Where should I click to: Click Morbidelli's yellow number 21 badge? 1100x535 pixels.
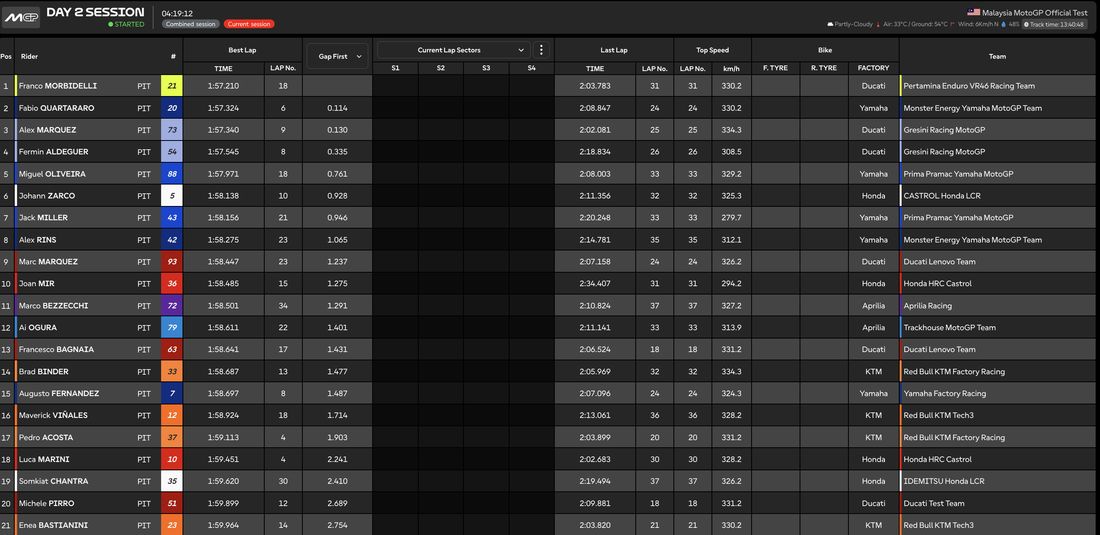(x=172, y=86)
